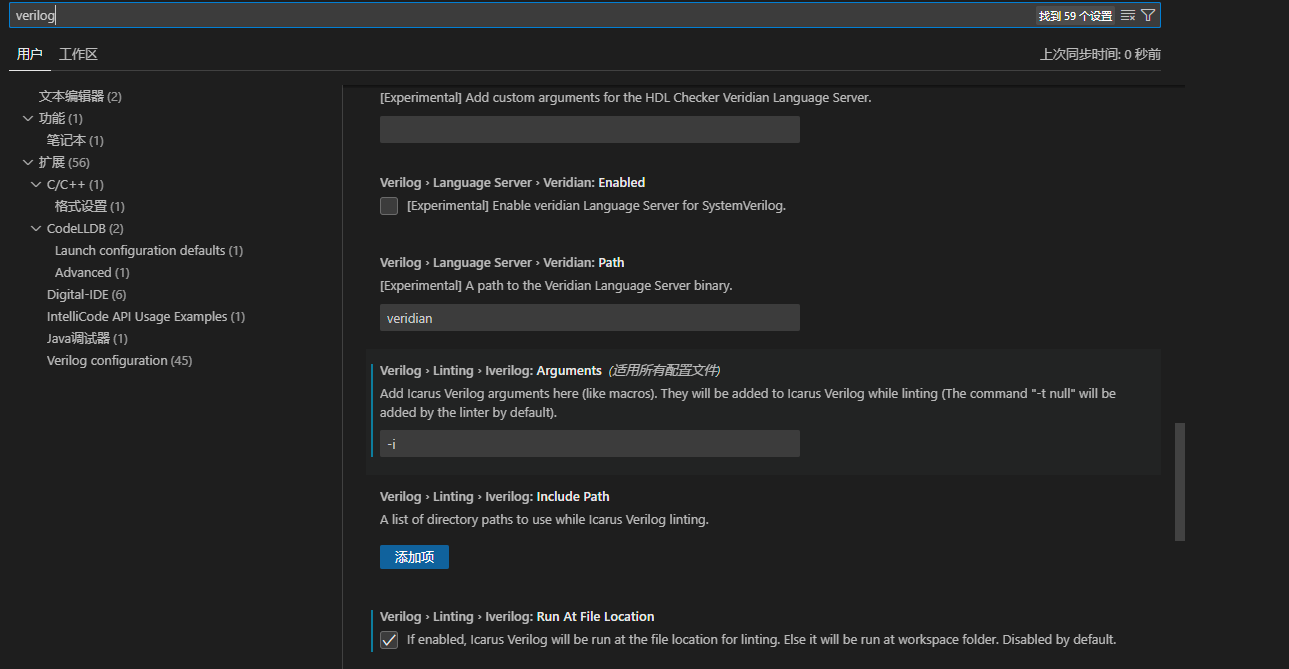Disable the Iverilog Run At File Location checkbox

pyautogui.click(x=389, y=639)
